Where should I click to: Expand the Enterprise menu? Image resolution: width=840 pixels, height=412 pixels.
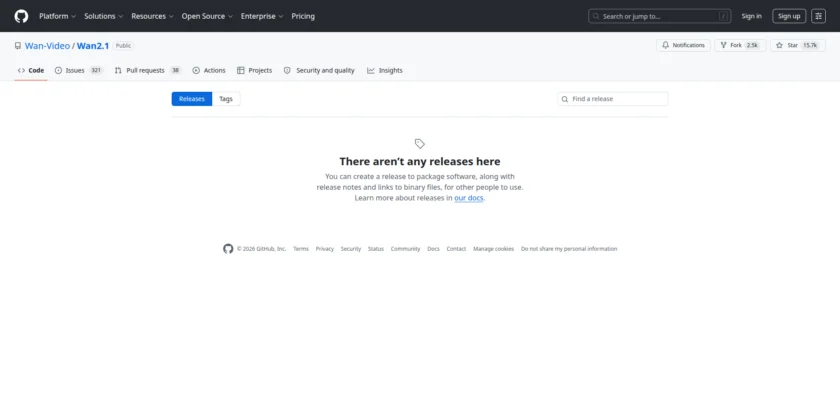click(x=262, y=16)
